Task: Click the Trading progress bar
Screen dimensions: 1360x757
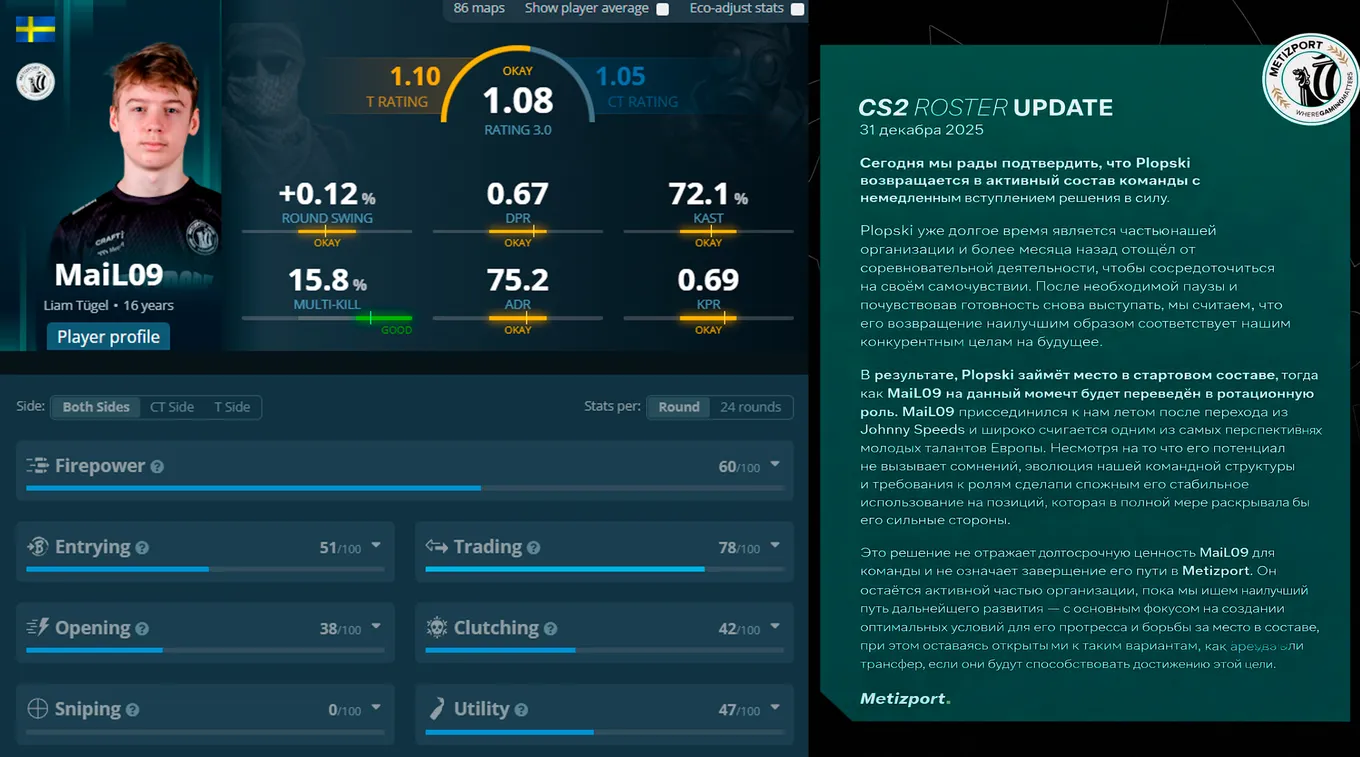Action: click(x=604, y=569)
